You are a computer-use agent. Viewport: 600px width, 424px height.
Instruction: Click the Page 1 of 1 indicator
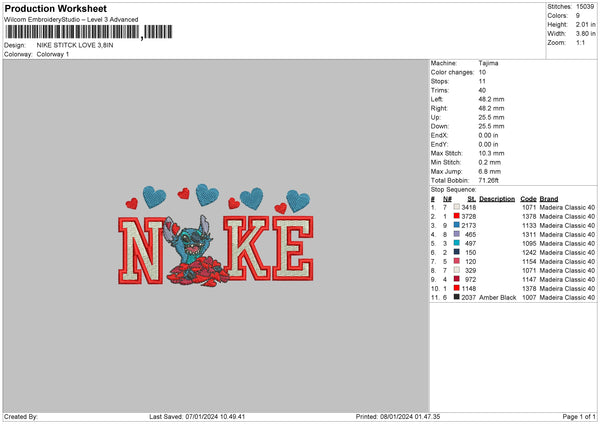tap(579, 416)
